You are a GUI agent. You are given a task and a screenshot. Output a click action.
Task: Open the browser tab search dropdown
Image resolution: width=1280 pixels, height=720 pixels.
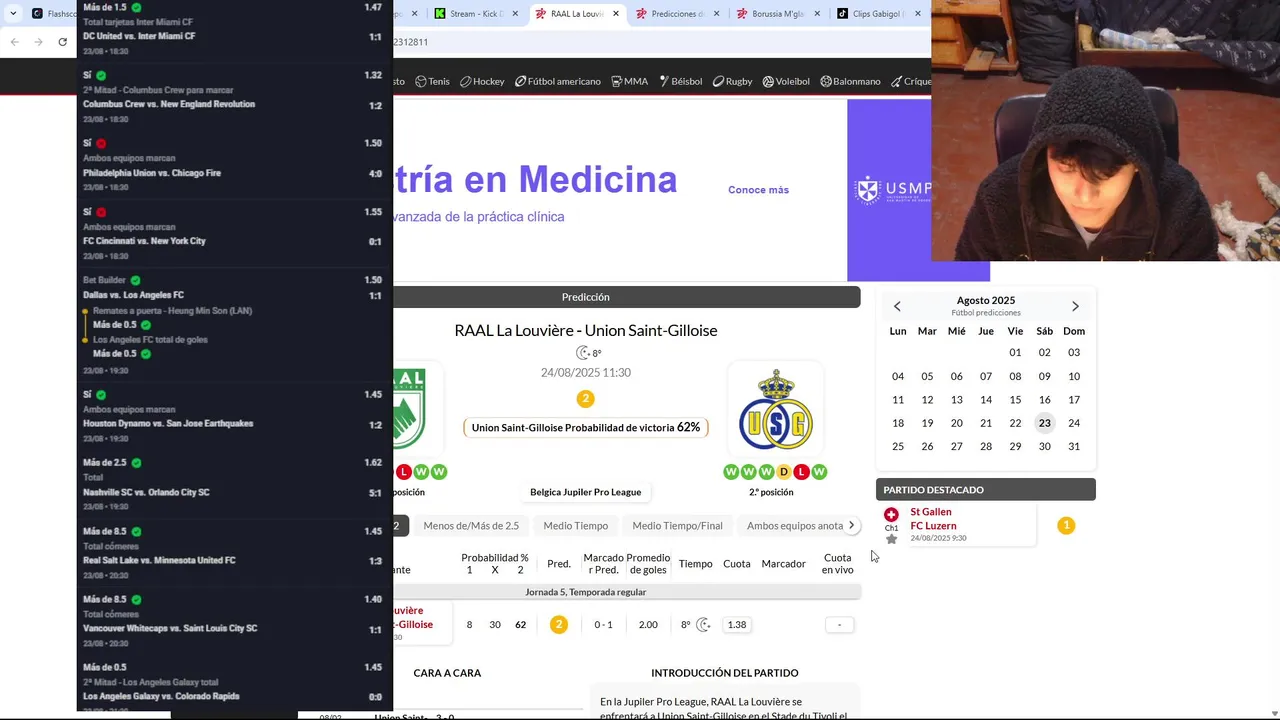pos(13,14)
